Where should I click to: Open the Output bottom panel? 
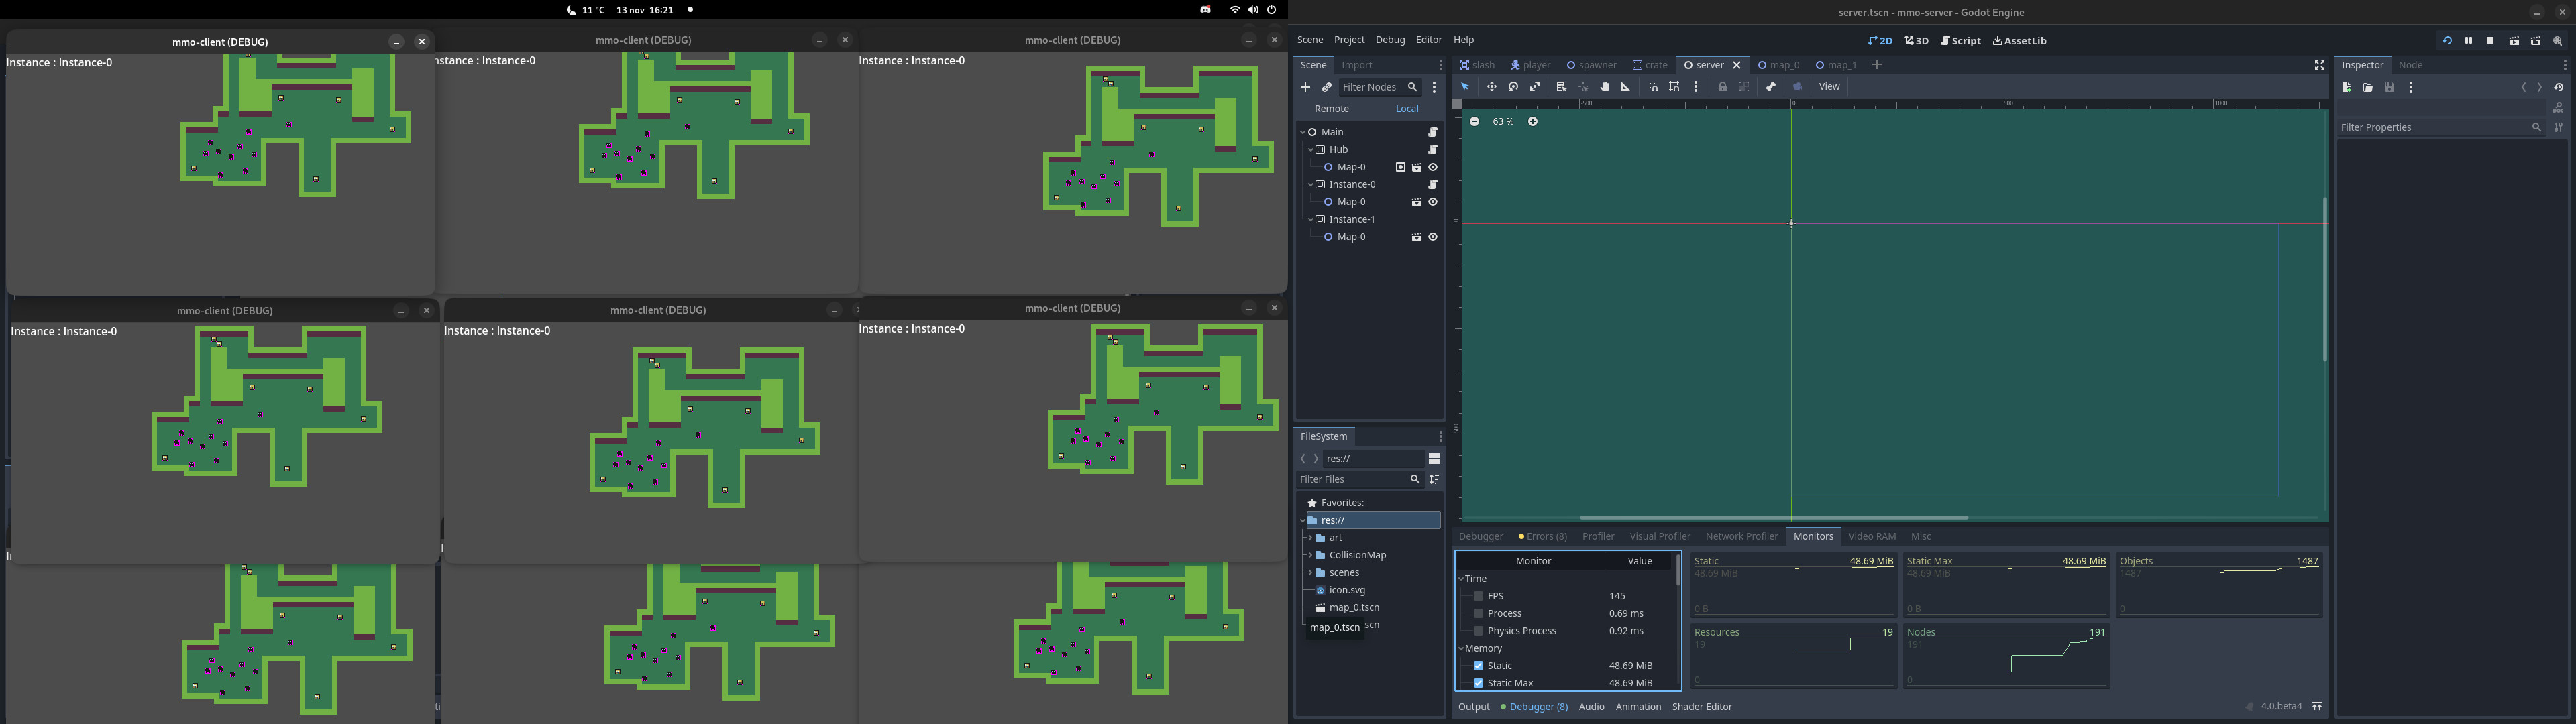pyautogui.click(x=1473, y=707)
